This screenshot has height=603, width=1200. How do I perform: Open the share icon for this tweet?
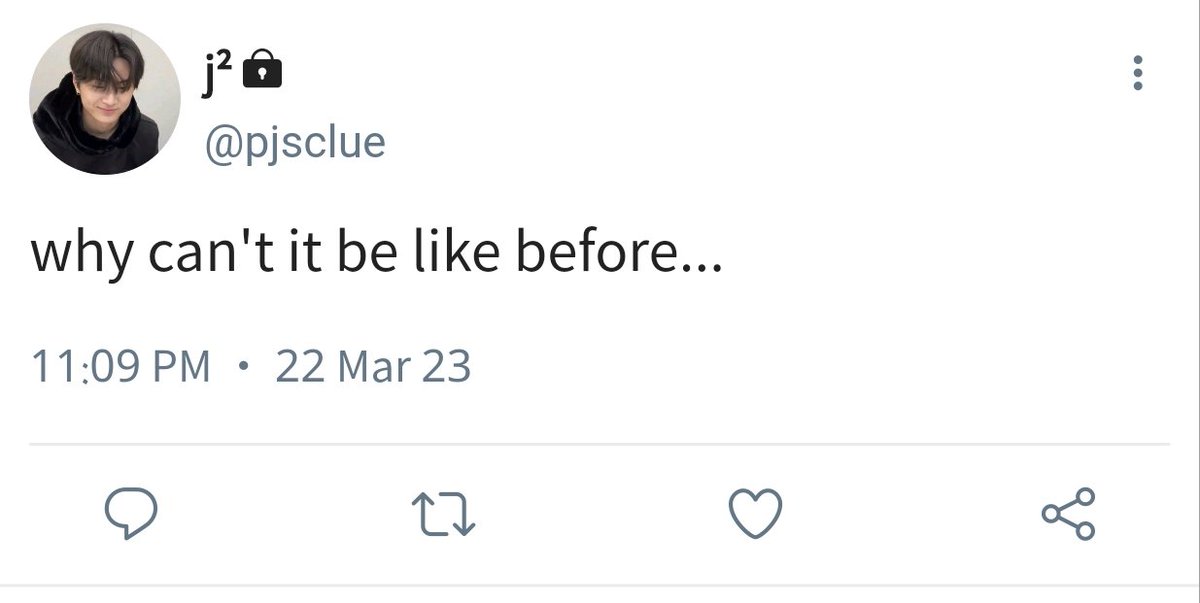(1069, 516)
